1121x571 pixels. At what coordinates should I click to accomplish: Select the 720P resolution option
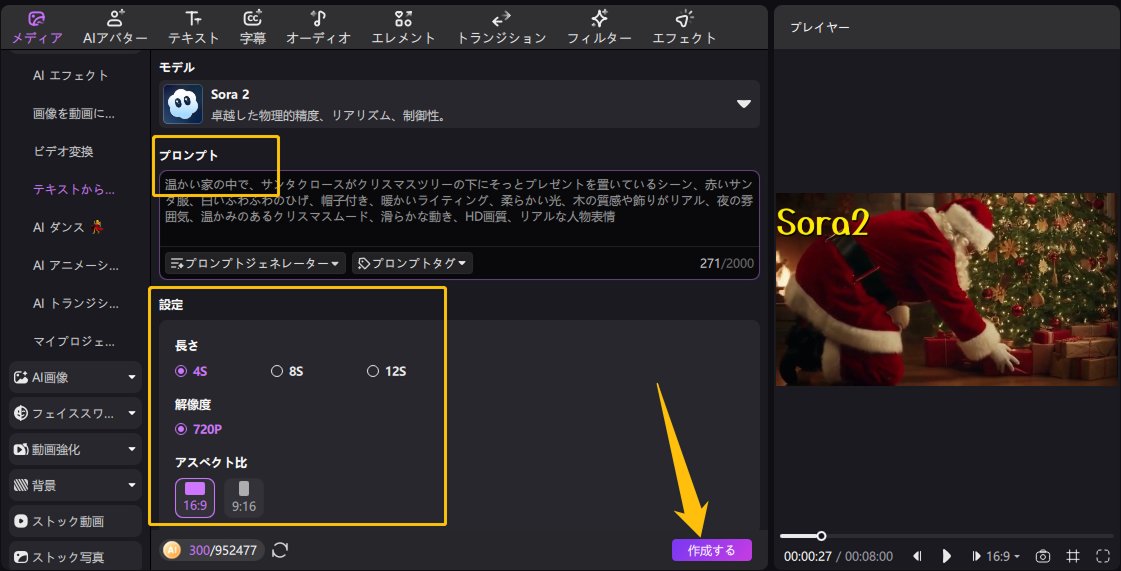198,430
